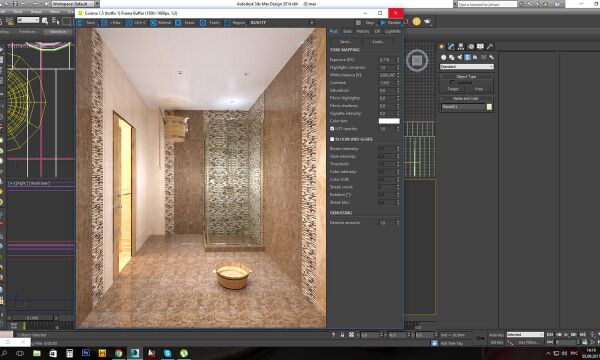The image size is (600, 360).
Task: Switch to the LightMix tab
Action: coord(393,31)
